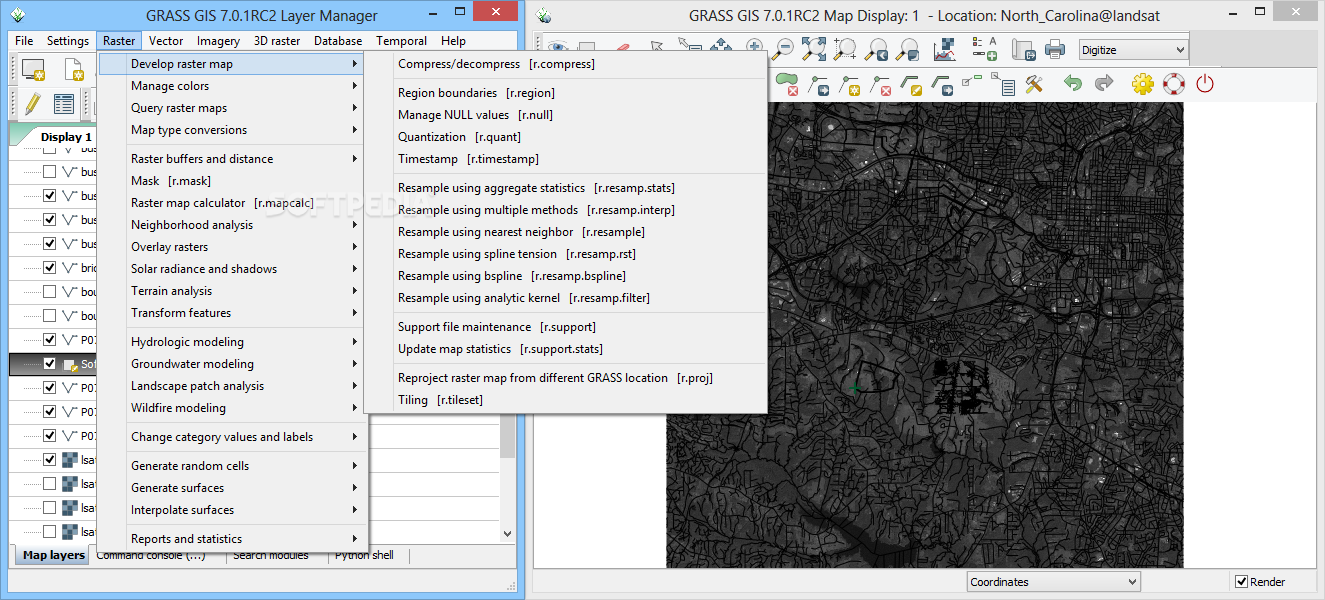The image size is (1325, 600).
Task: Choose Region boundaries [r.region]
Action: [x=566, y=93]
